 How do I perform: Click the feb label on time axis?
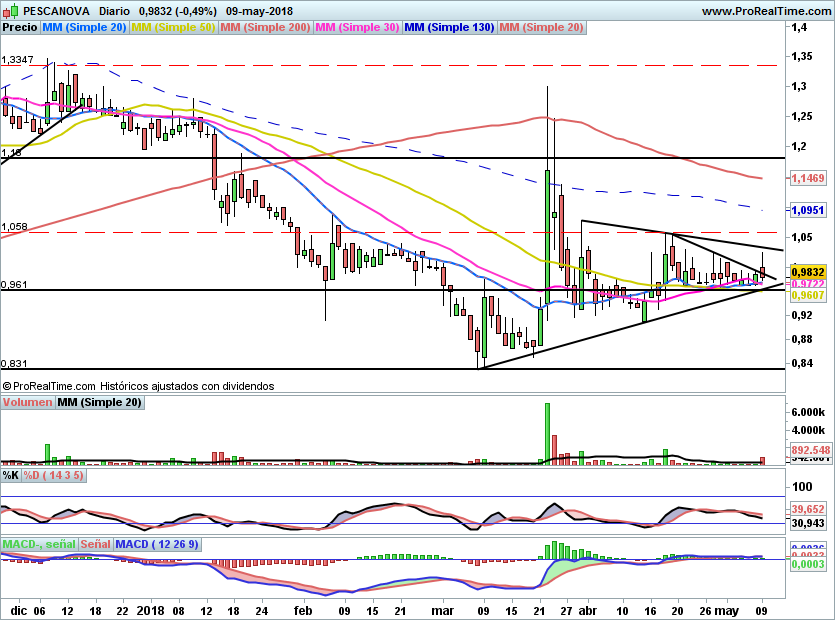[x=302, y=610]
